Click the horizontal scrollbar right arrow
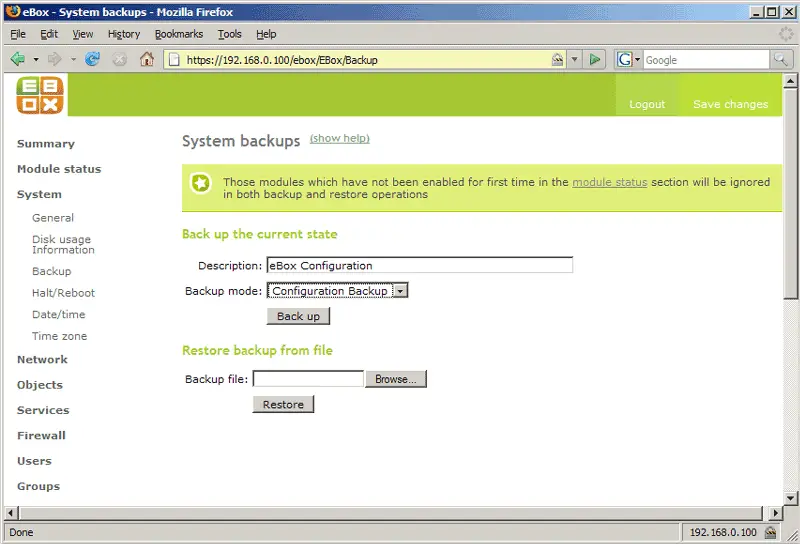Viewport: 800px width, 544px height. [776, 513]
